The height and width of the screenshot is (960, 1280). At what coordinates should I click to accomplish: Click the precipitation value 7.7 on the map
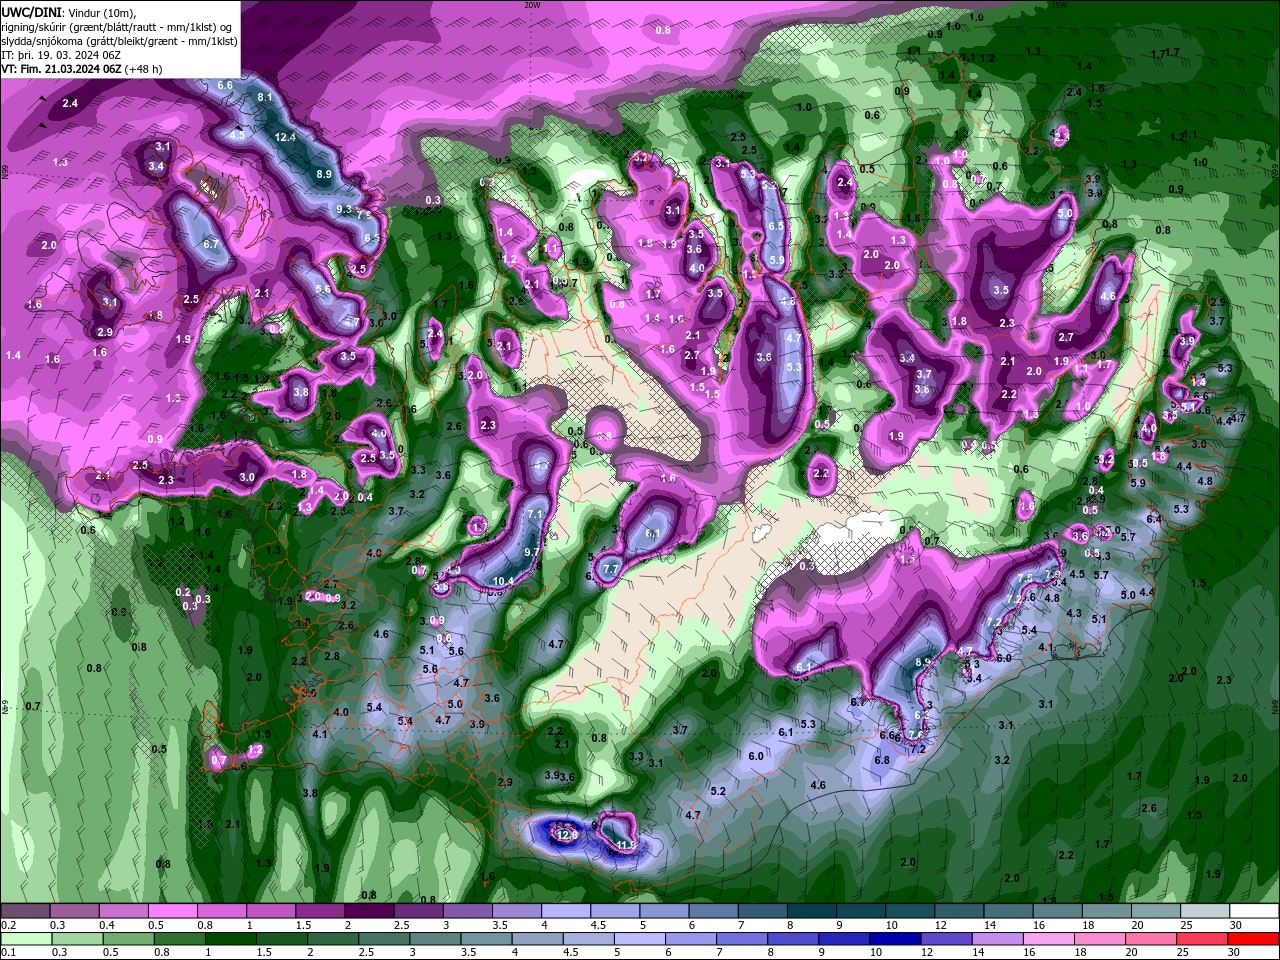[x=612, y=568]
